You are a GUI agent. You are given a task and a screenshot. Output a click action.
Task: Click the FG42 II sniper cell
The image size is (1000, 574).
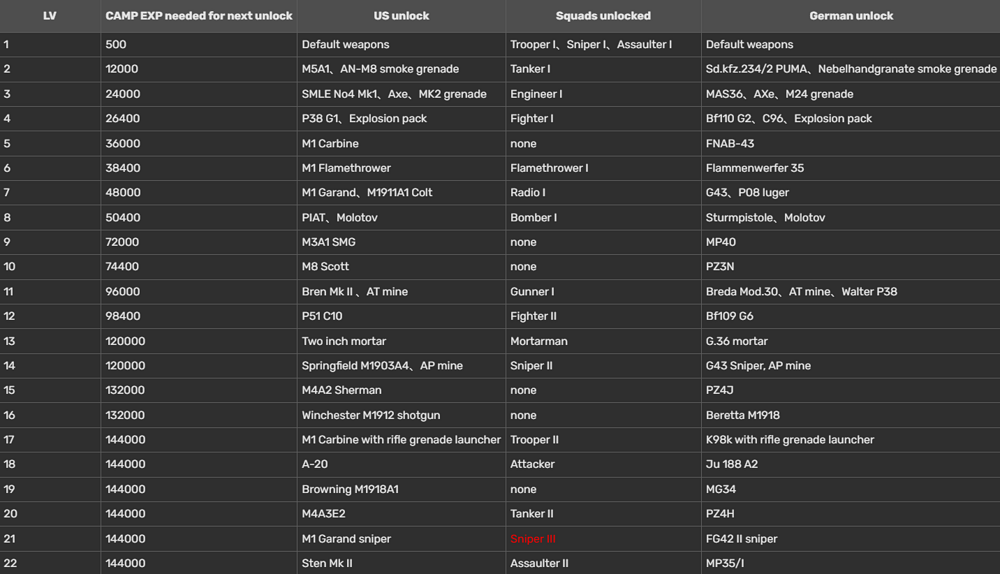point(851,539)
